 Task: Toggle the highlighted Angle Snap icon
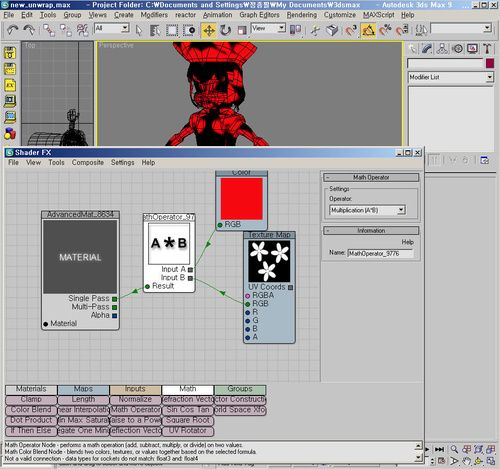pyautogui.click(x=368, y=30)
